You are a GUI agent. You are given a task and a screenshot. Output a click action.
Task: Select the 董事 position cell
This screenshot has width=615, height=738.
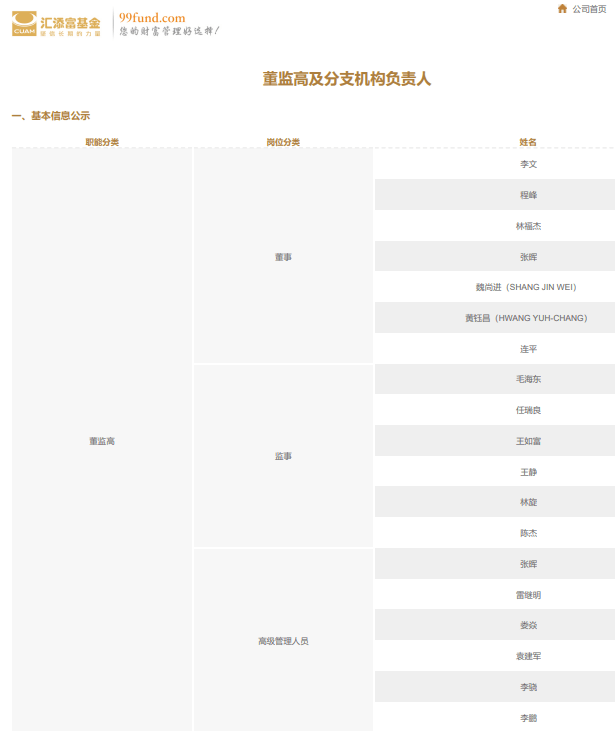[283, 257]
